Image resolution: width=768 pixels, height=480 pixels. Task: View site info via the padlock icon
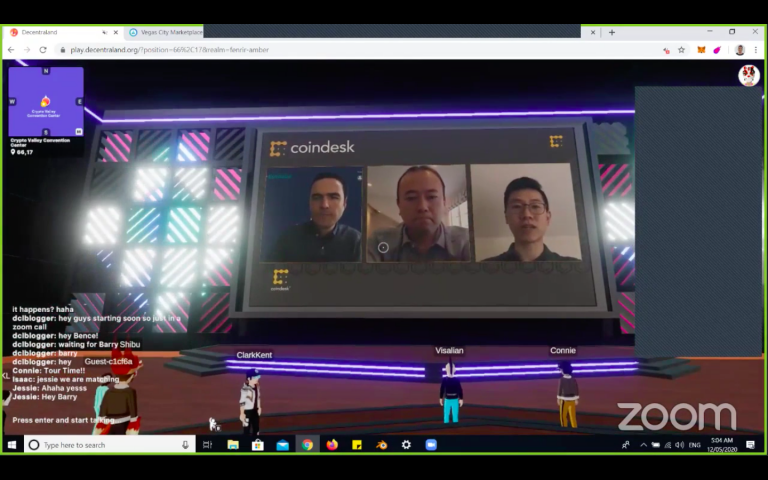pyautogui.click(x=63, y=50)
